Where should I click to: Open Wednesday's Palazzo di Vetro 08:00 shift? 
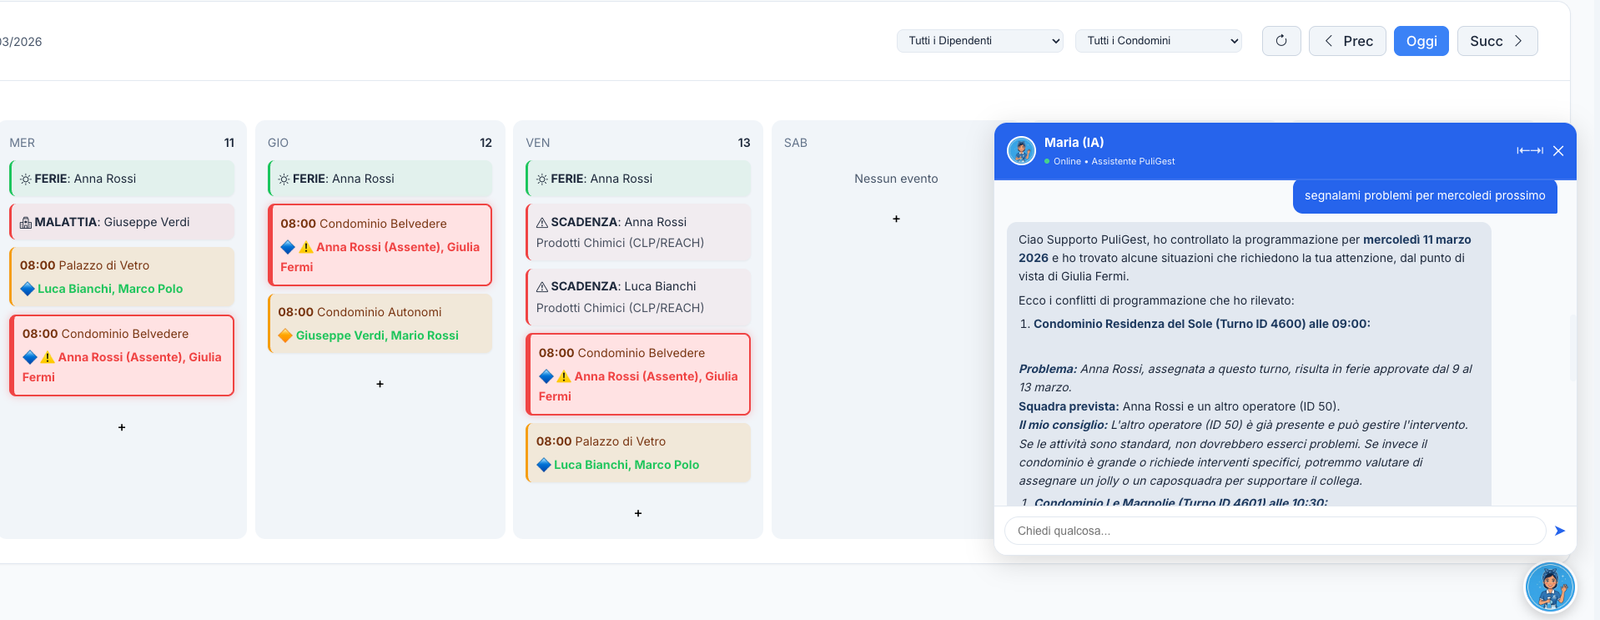[122, 277]
